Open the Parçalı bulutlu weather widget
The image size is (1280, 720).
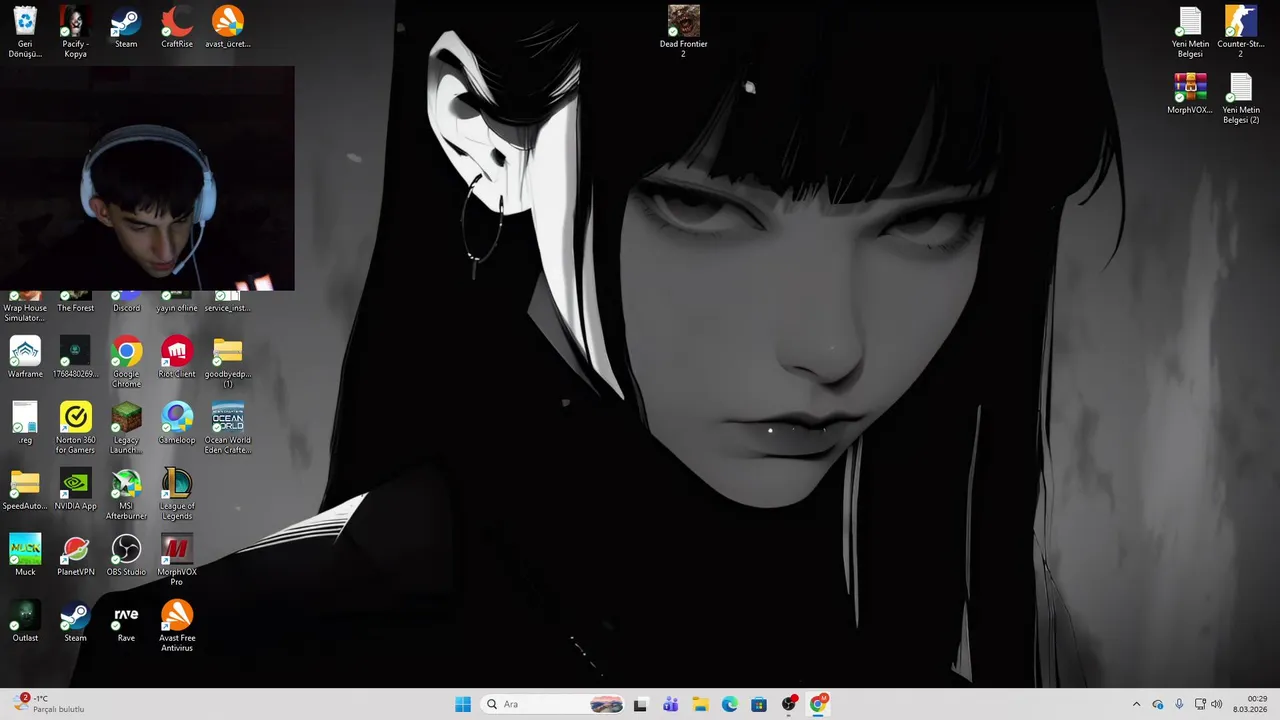48,704
